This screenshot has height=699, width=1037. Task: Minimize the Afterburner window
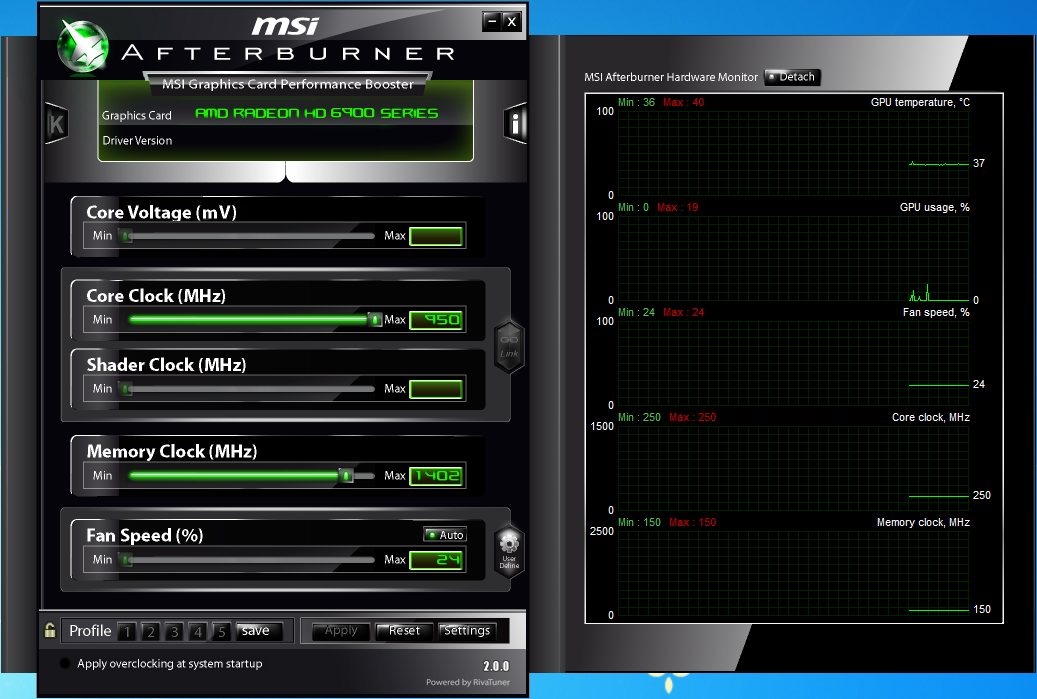point(491,21)
